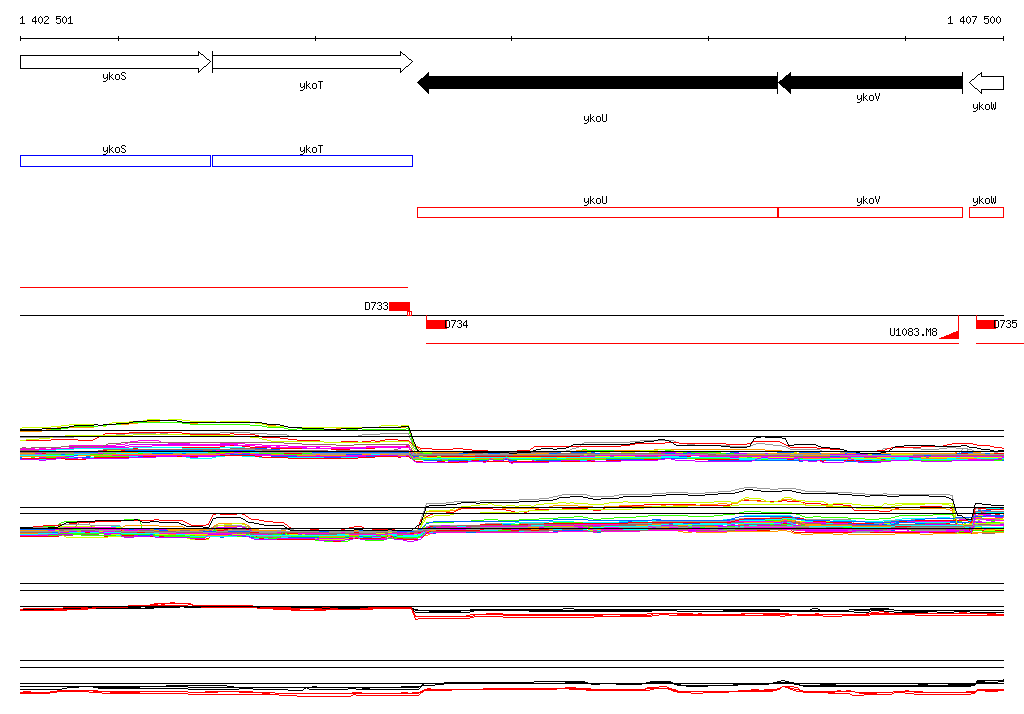Click the D734 text label

(456, 324)
